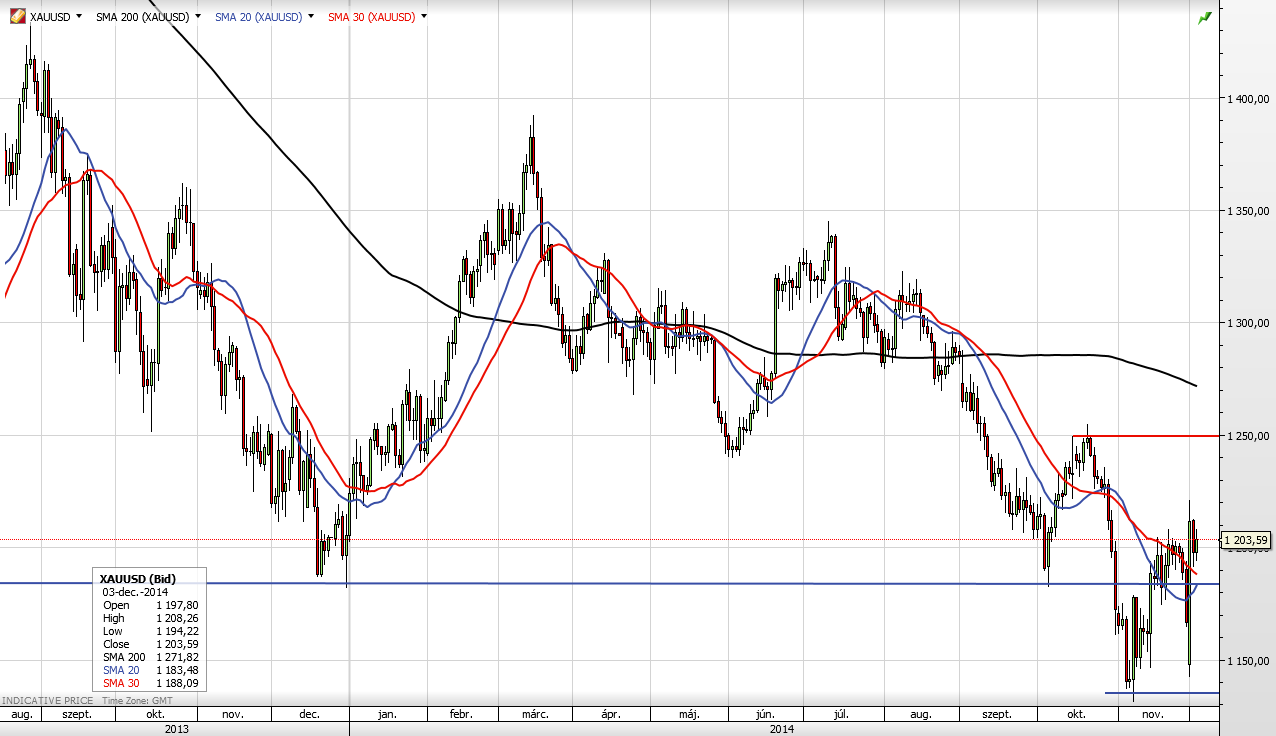Click the 1 350,00 price axis label

[1248, 211]
